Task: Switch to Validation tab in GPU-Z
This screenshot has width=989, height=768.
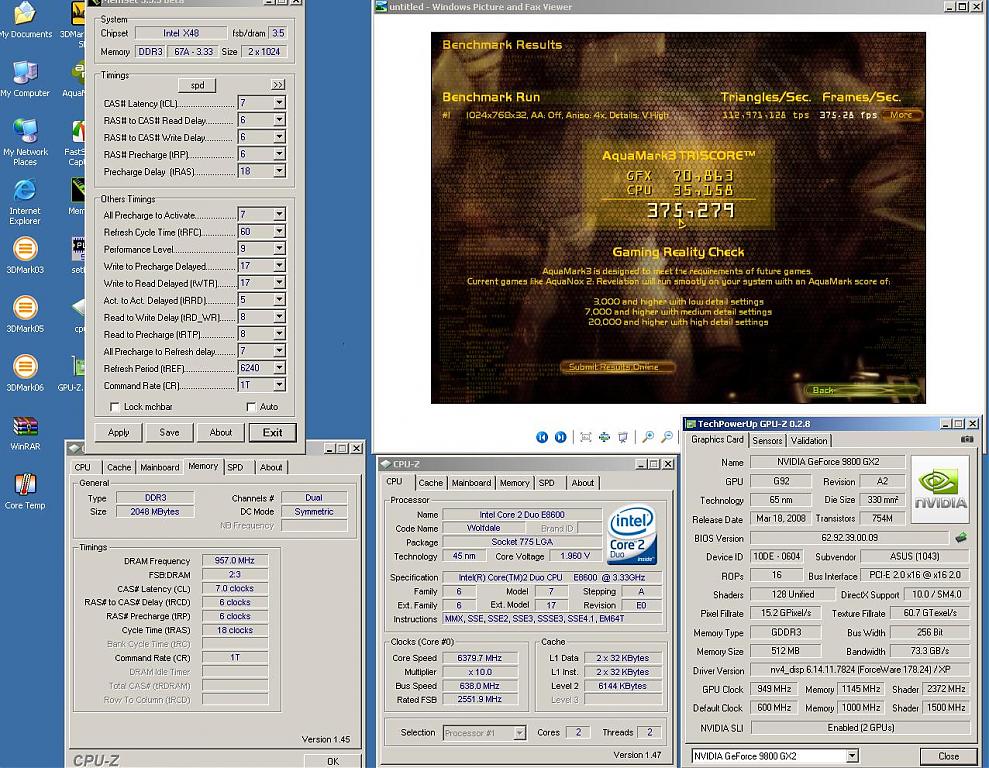Action: click(809, 441)
